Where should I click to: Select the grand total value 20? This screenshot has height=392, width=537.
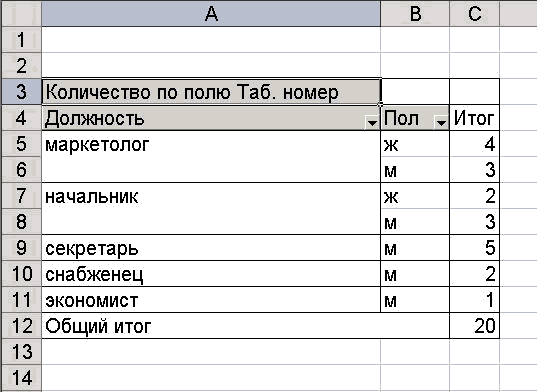click(475, 326)
